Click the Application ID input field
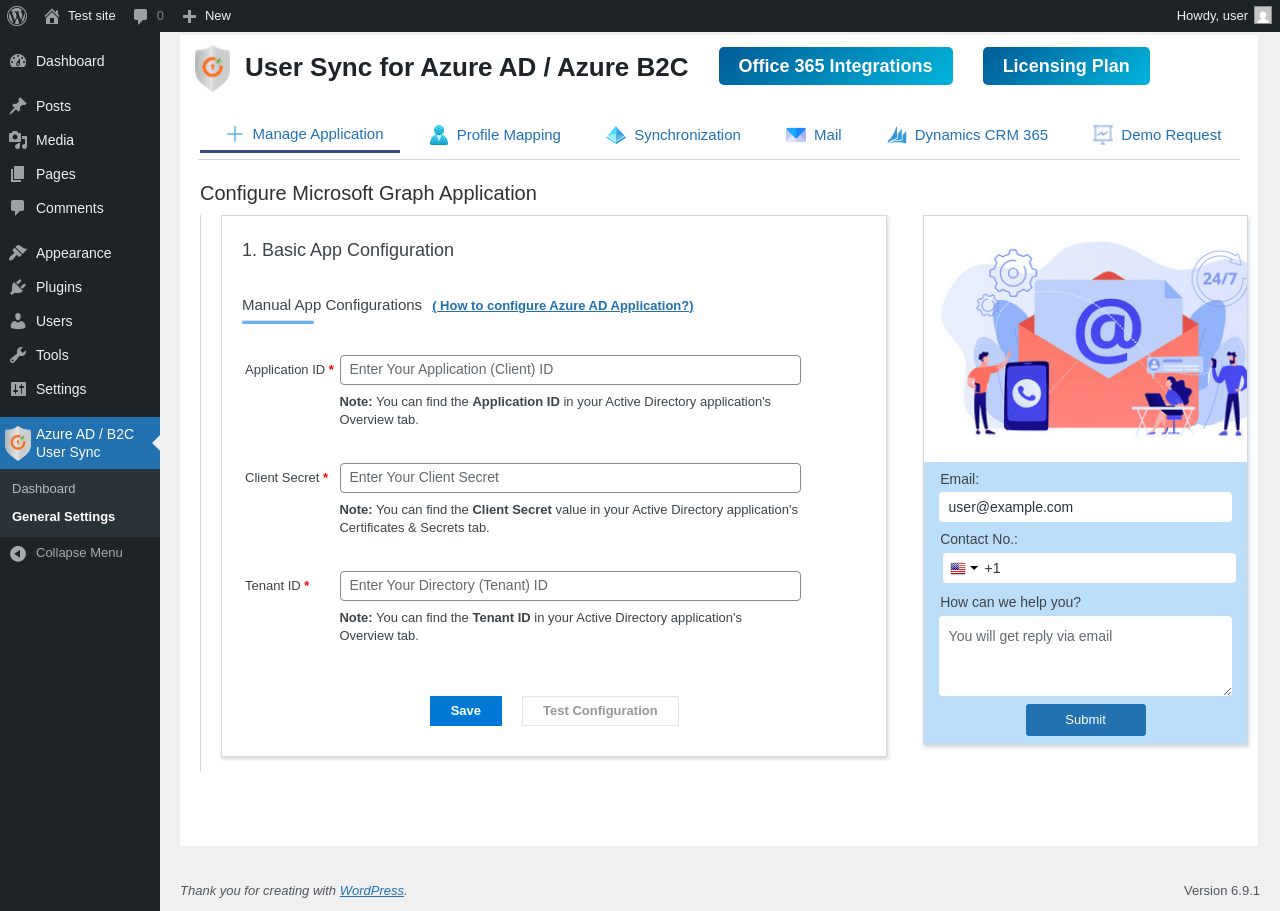Viewport: 1280px width, 911px height. [570, 370]
